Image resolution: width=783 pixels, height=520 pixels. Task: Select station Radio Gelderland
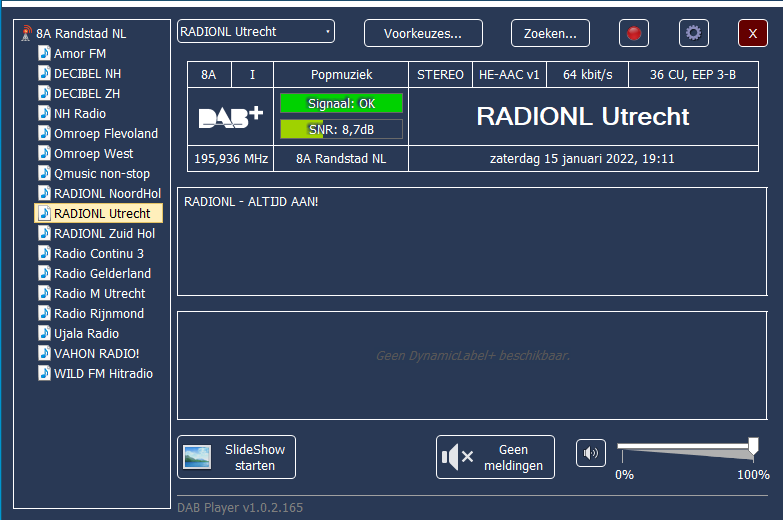(x=102, y=273)
